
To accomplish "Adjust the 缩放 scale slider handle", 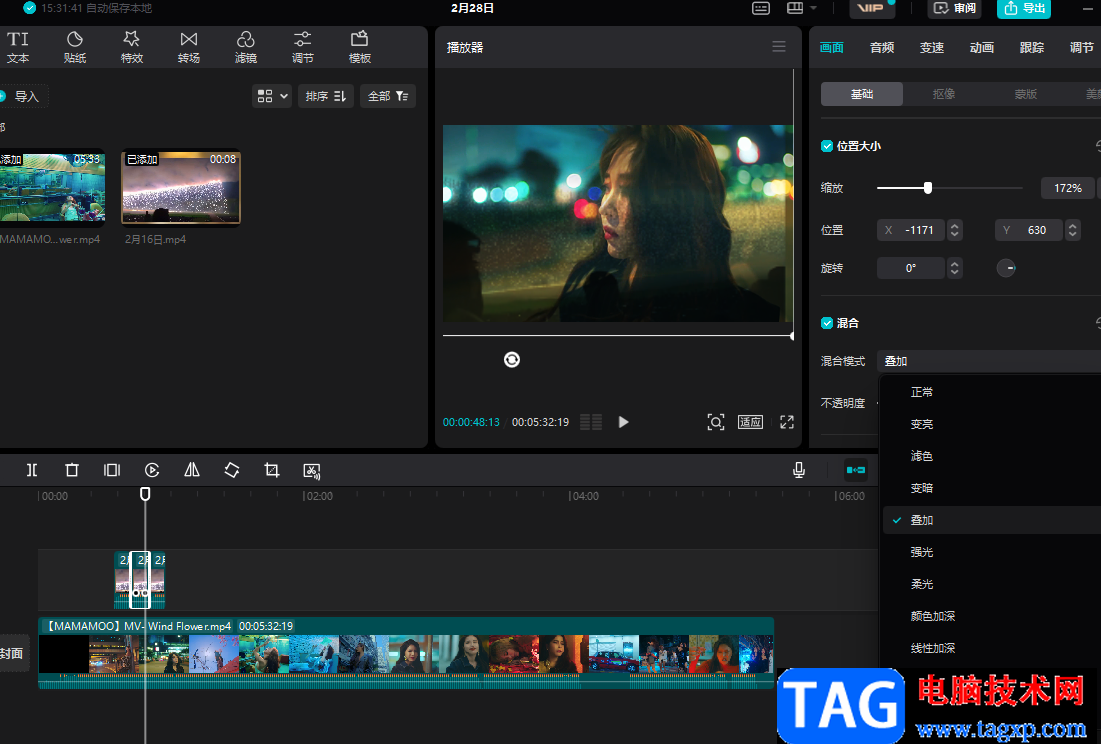I will coord(928,187).
